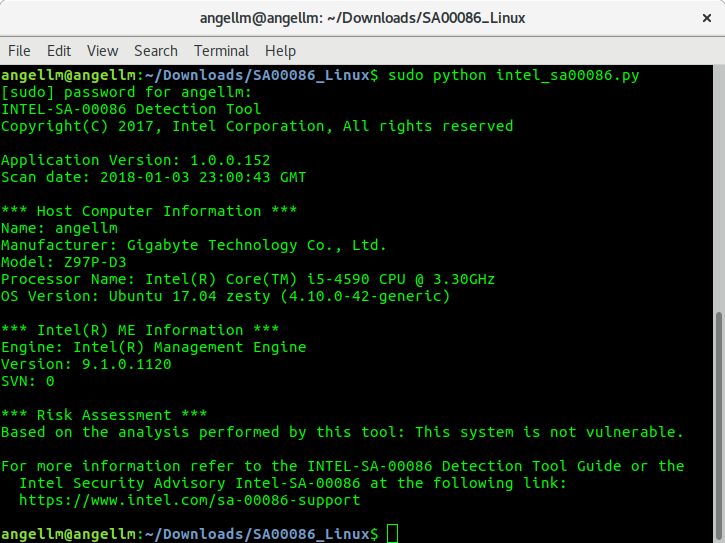
Task: Open the Terminal menu
Action: pyautogui.click(x=221, y=51)
